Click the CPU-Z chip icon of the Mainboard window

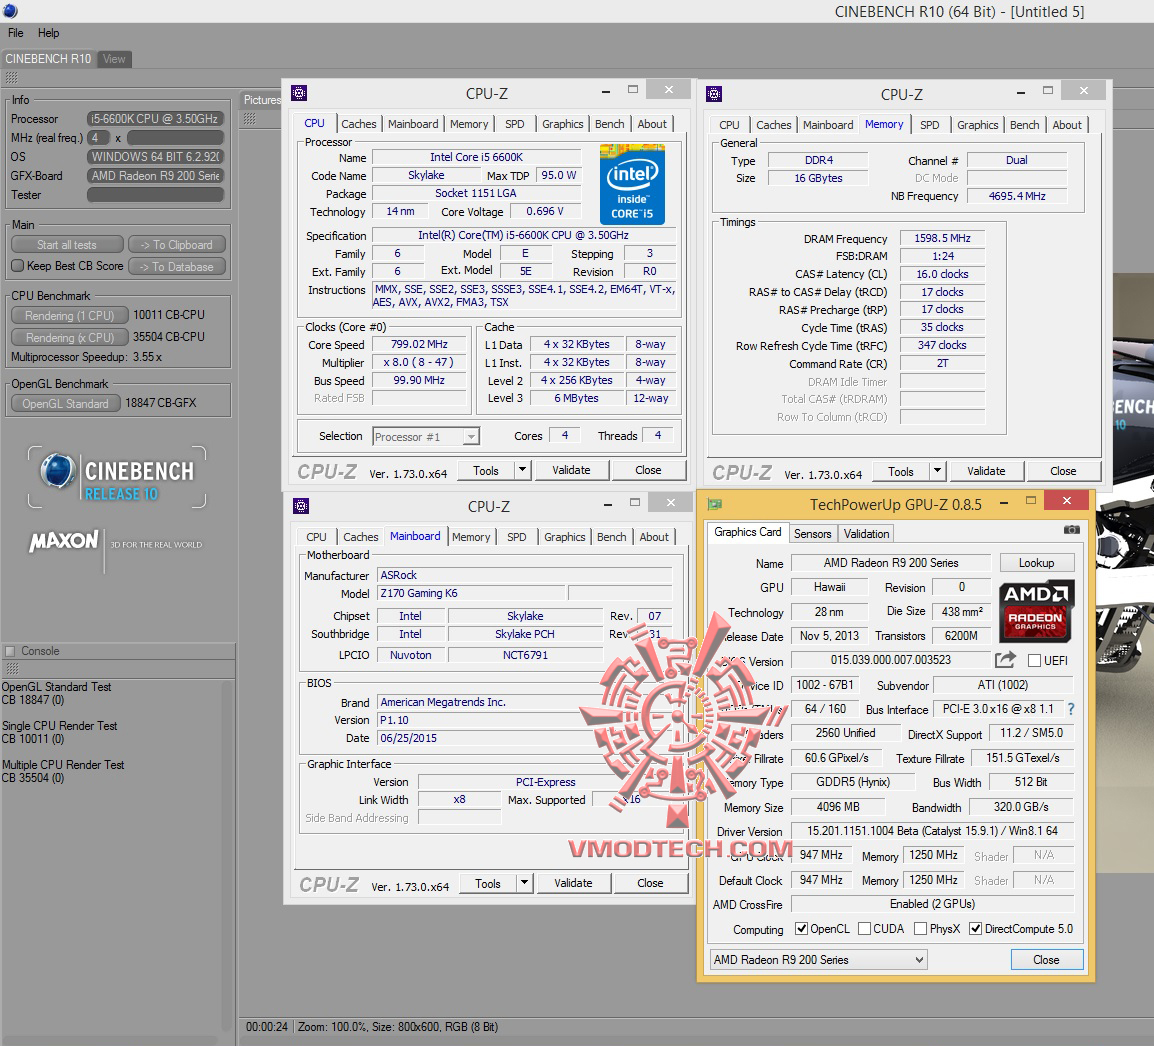(x=300, y=506)
